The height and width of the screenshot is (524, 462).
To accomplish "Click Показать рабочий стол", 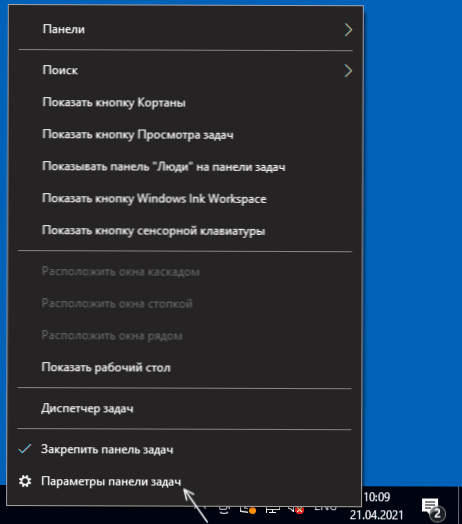I will point(185,367).
